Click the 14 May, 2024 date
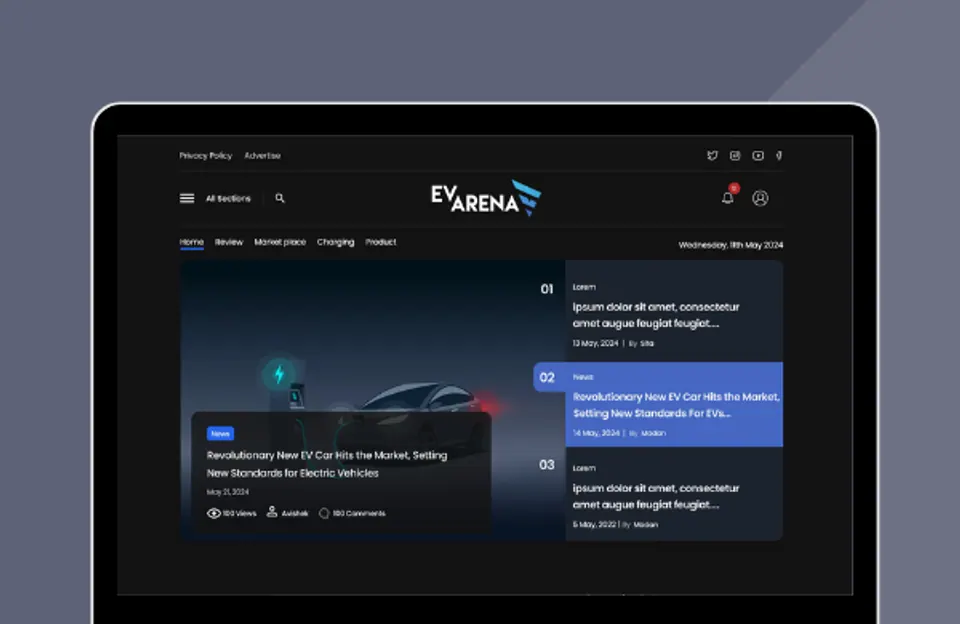The width and height of the screenshot is (960, 624). (x=596, y=433)
